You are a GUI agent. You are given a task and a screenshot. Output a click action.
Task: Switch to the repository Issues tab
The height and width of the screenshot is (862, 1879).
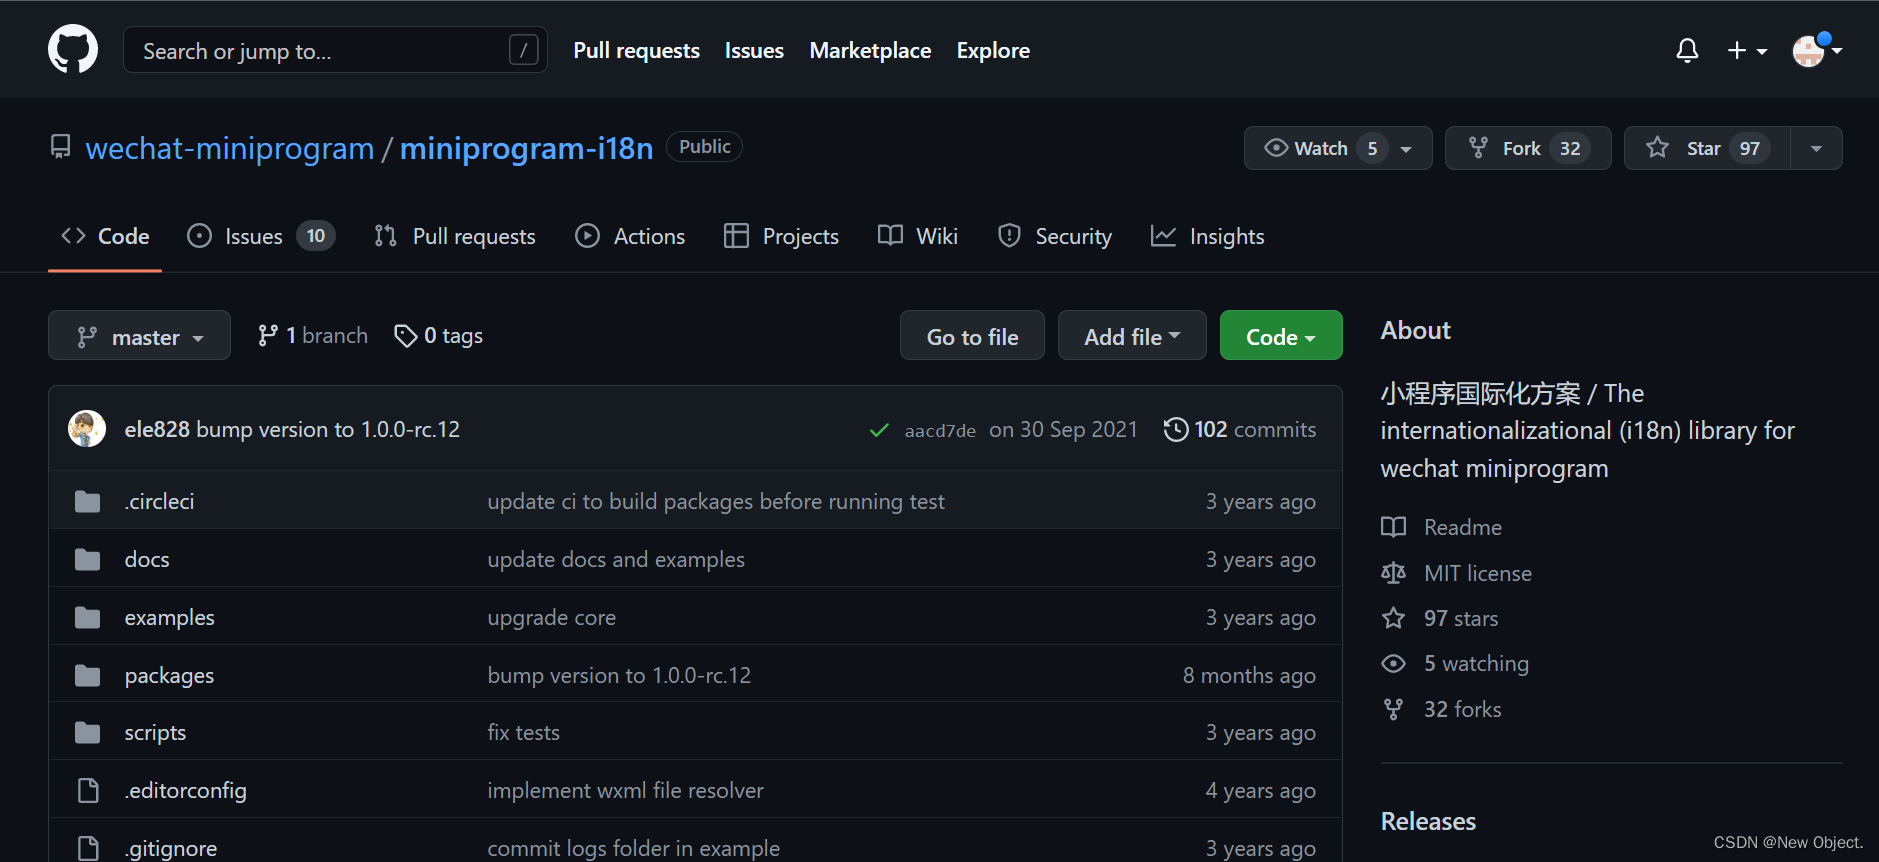click(x=261, y=236)
